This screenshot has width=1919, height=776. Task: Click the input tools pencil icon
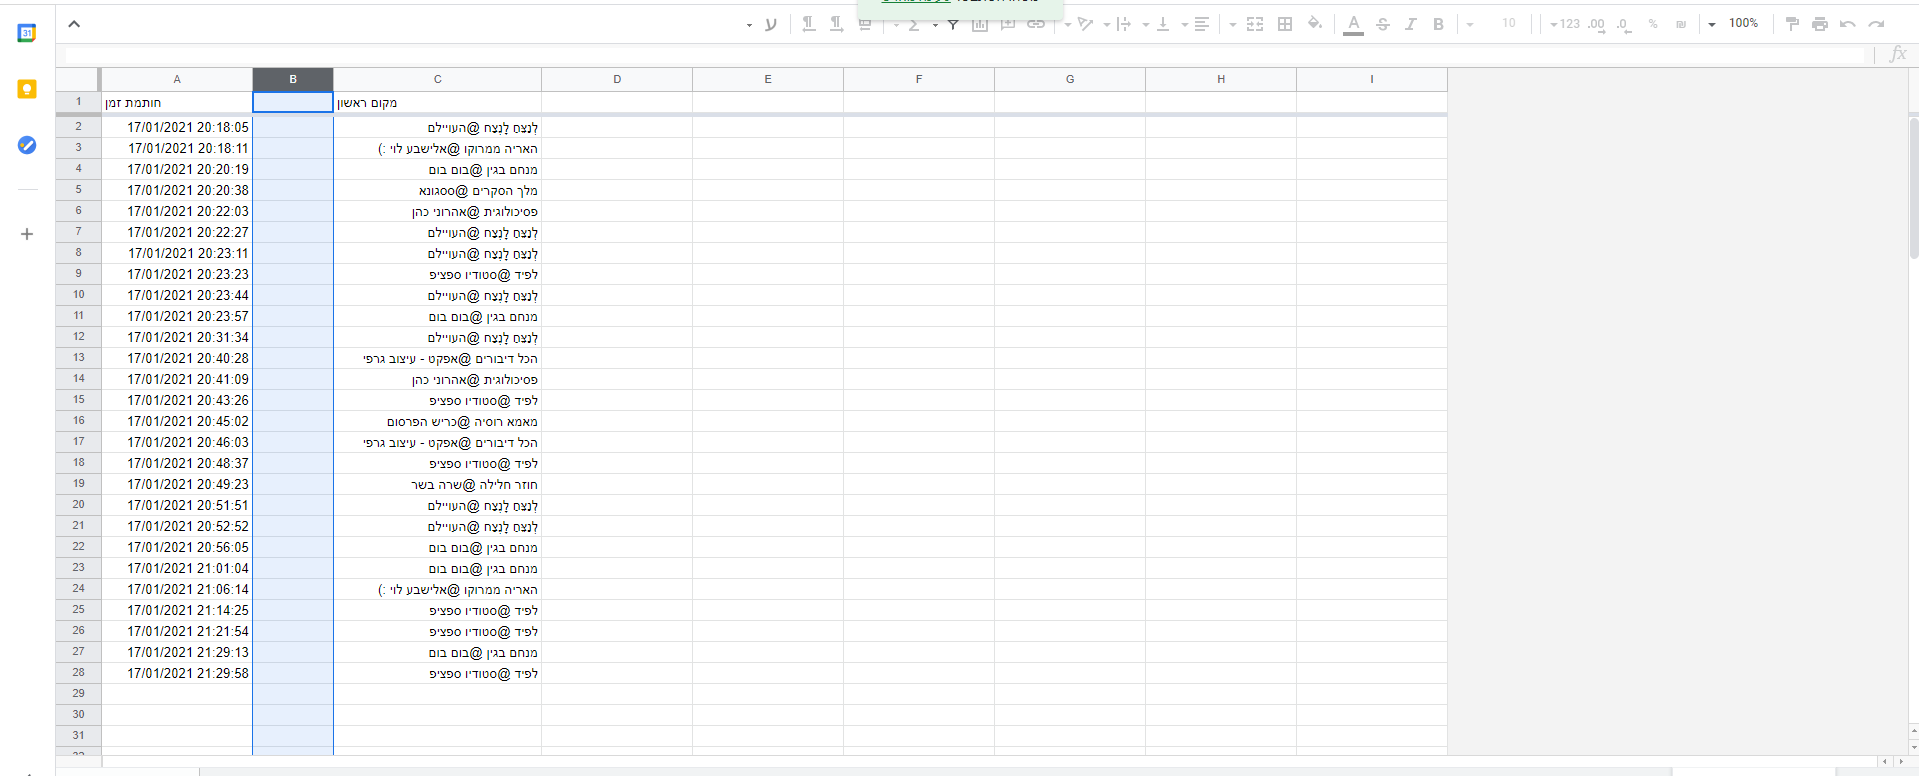770,24
